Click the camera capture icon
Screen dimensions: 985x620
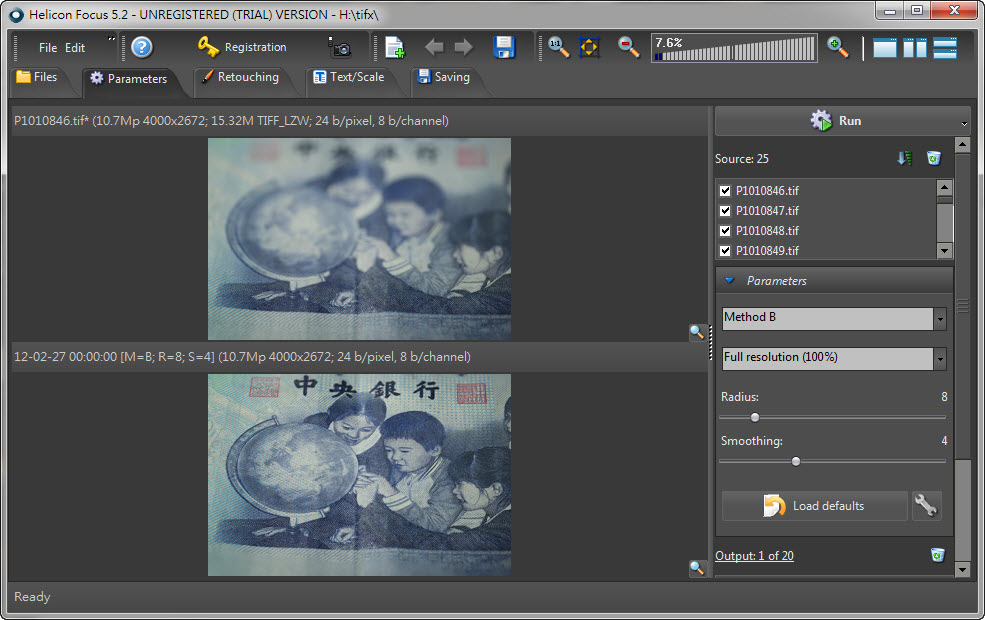tap(340, 47)
